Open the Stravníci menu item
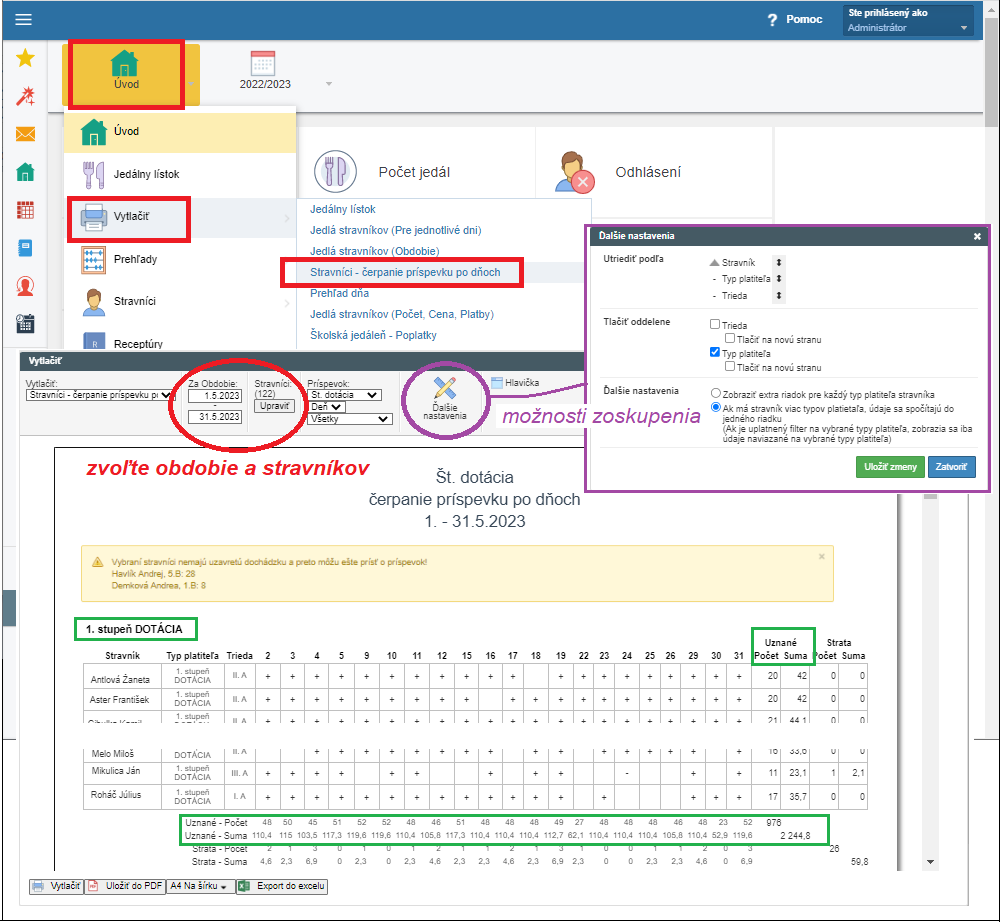1000x922 pixels. pos(180,302)
